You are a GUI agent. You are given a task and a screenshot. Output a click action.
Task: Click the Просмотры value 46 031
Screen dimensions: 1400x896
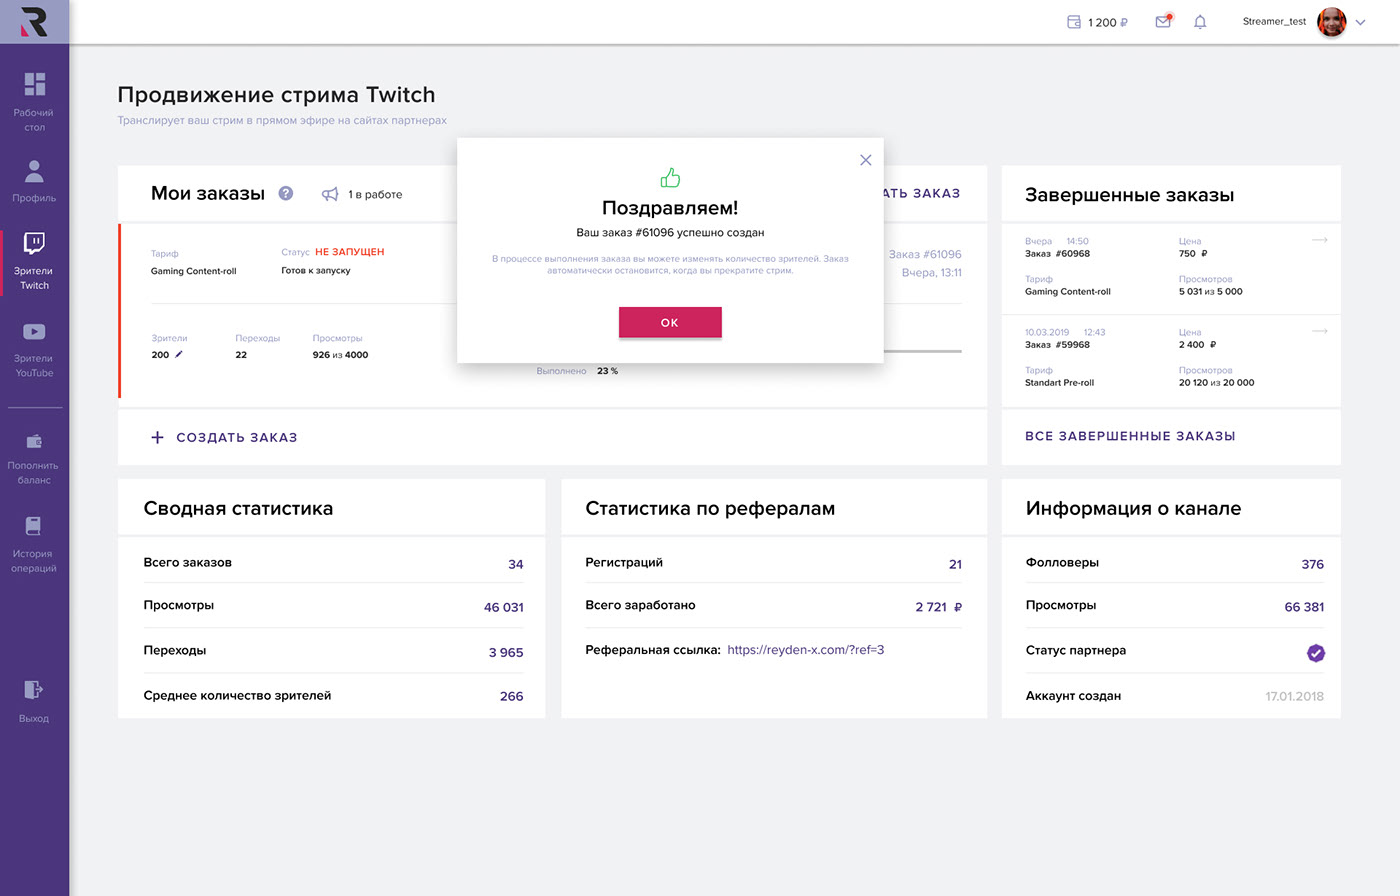click(504, 607)
